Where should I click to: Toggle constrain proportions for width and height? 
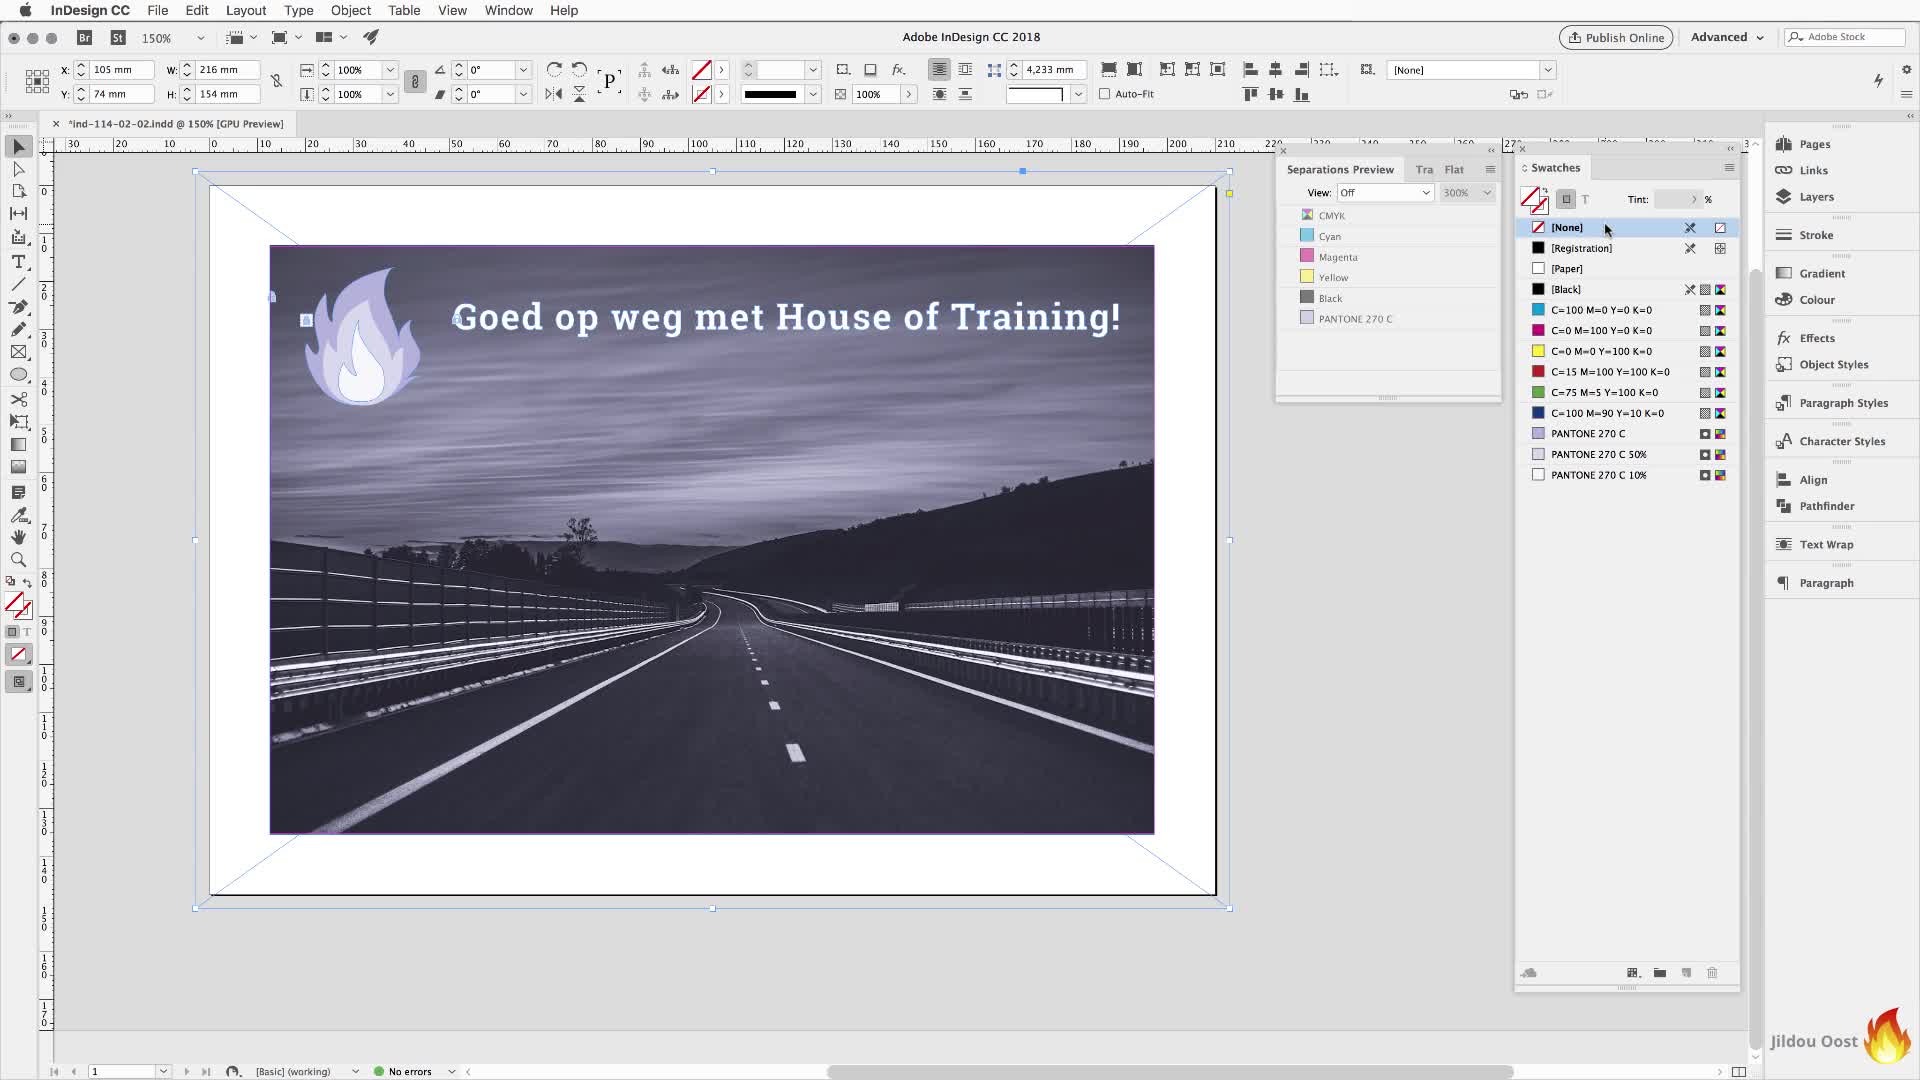277,81
